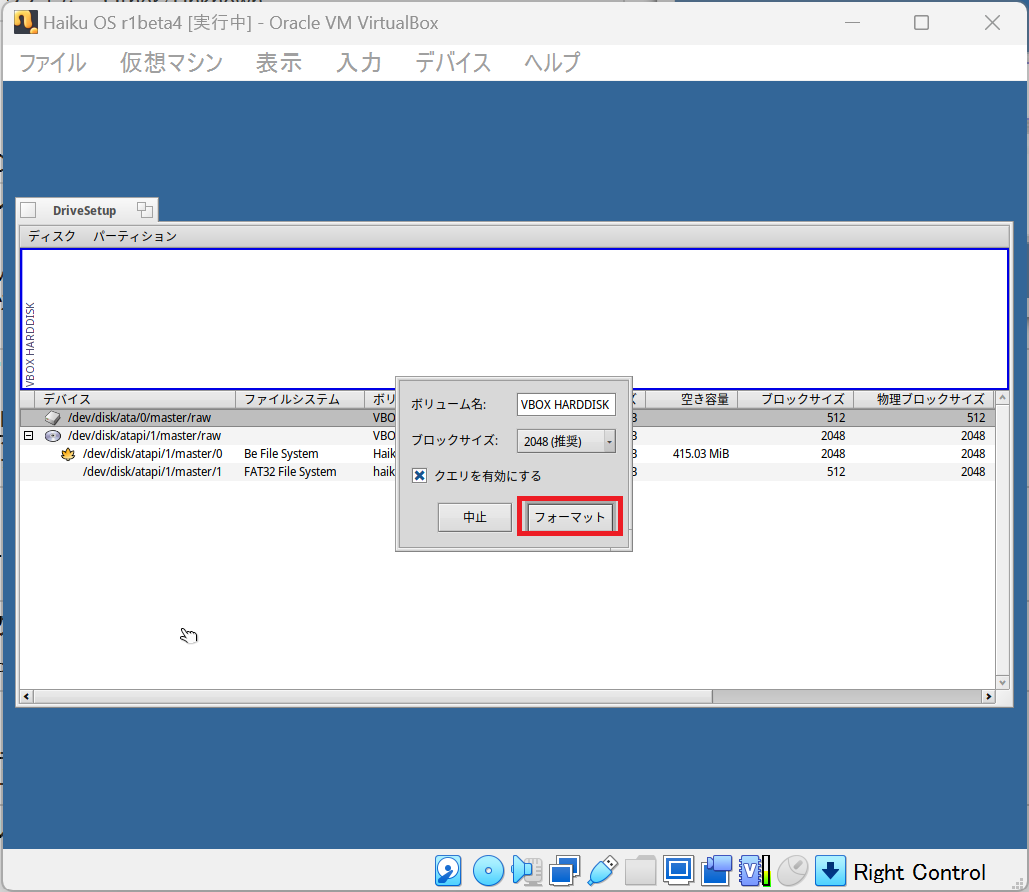1029x892 pixels.
Task: Open the ファイル menu in VirtualBox
Action: (52, 63)
